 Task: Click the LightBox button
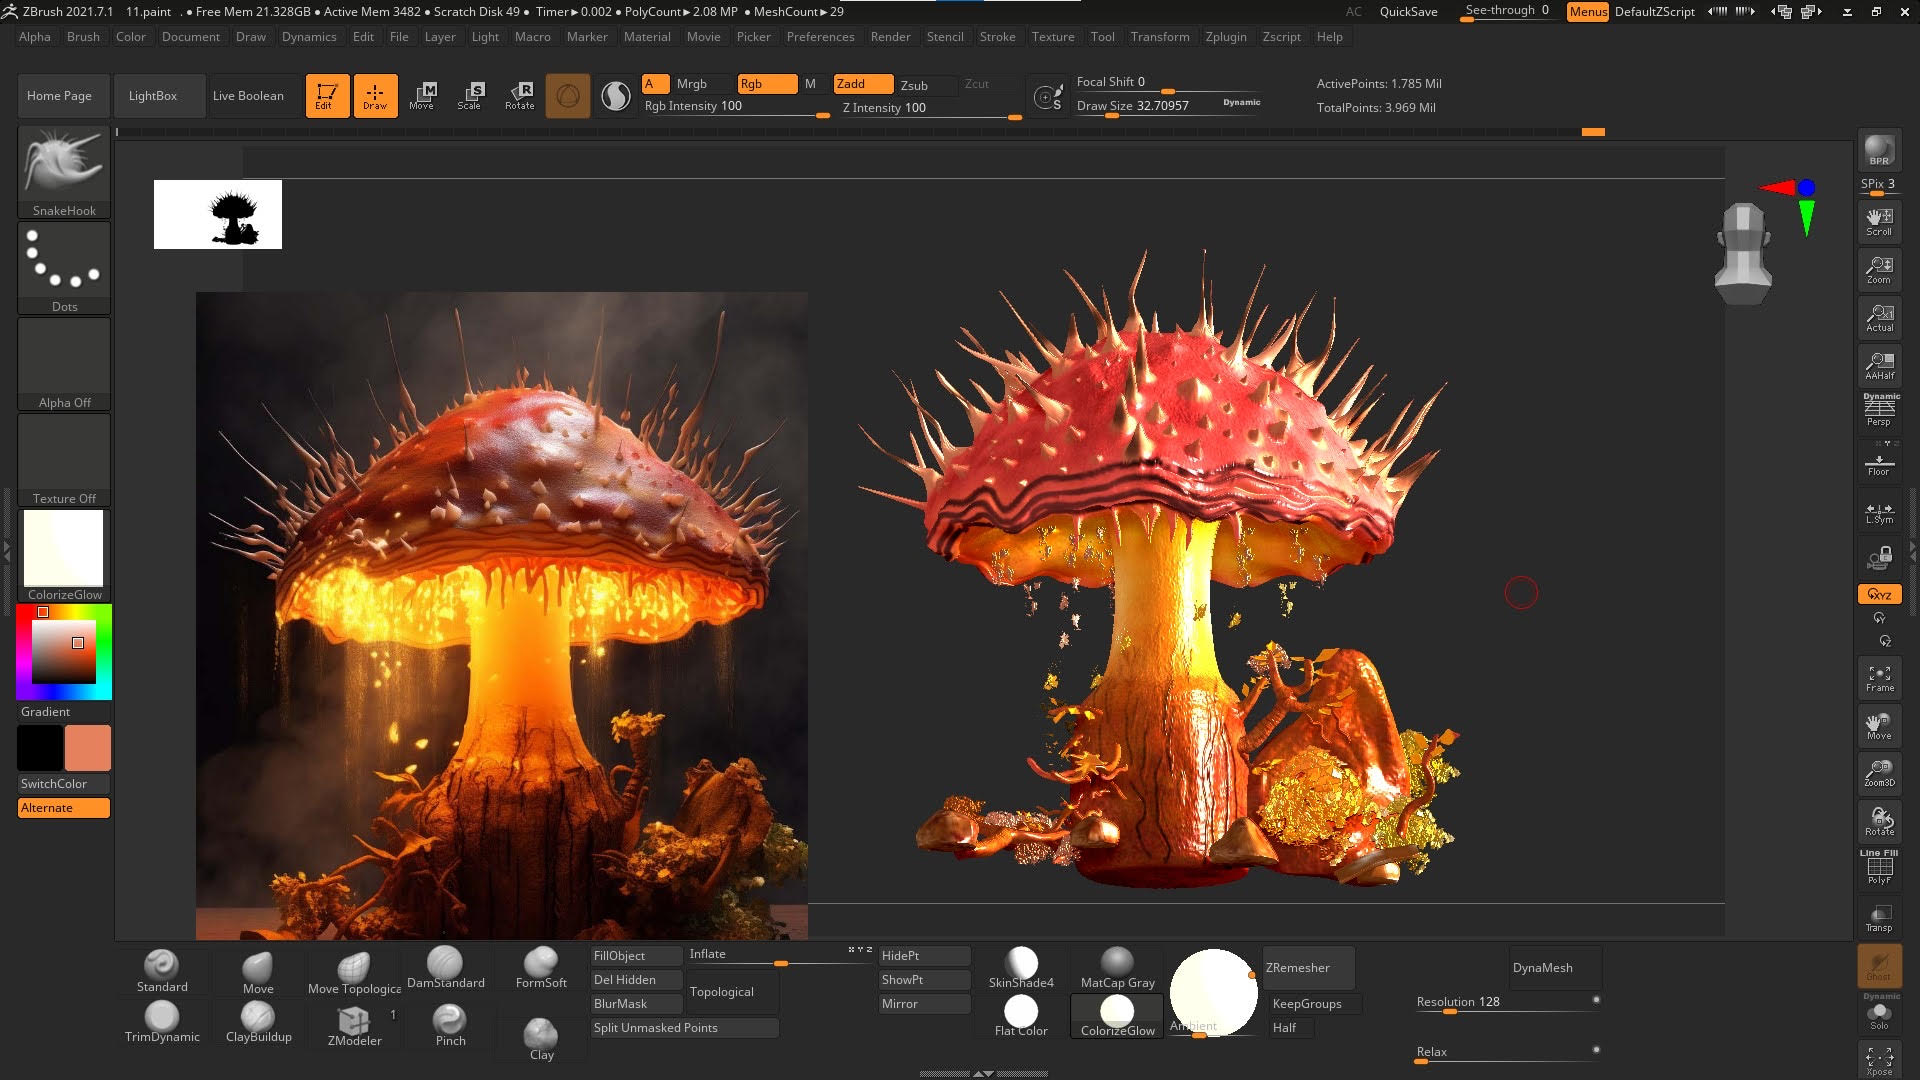pyautogui.click(x=153, y=96)
